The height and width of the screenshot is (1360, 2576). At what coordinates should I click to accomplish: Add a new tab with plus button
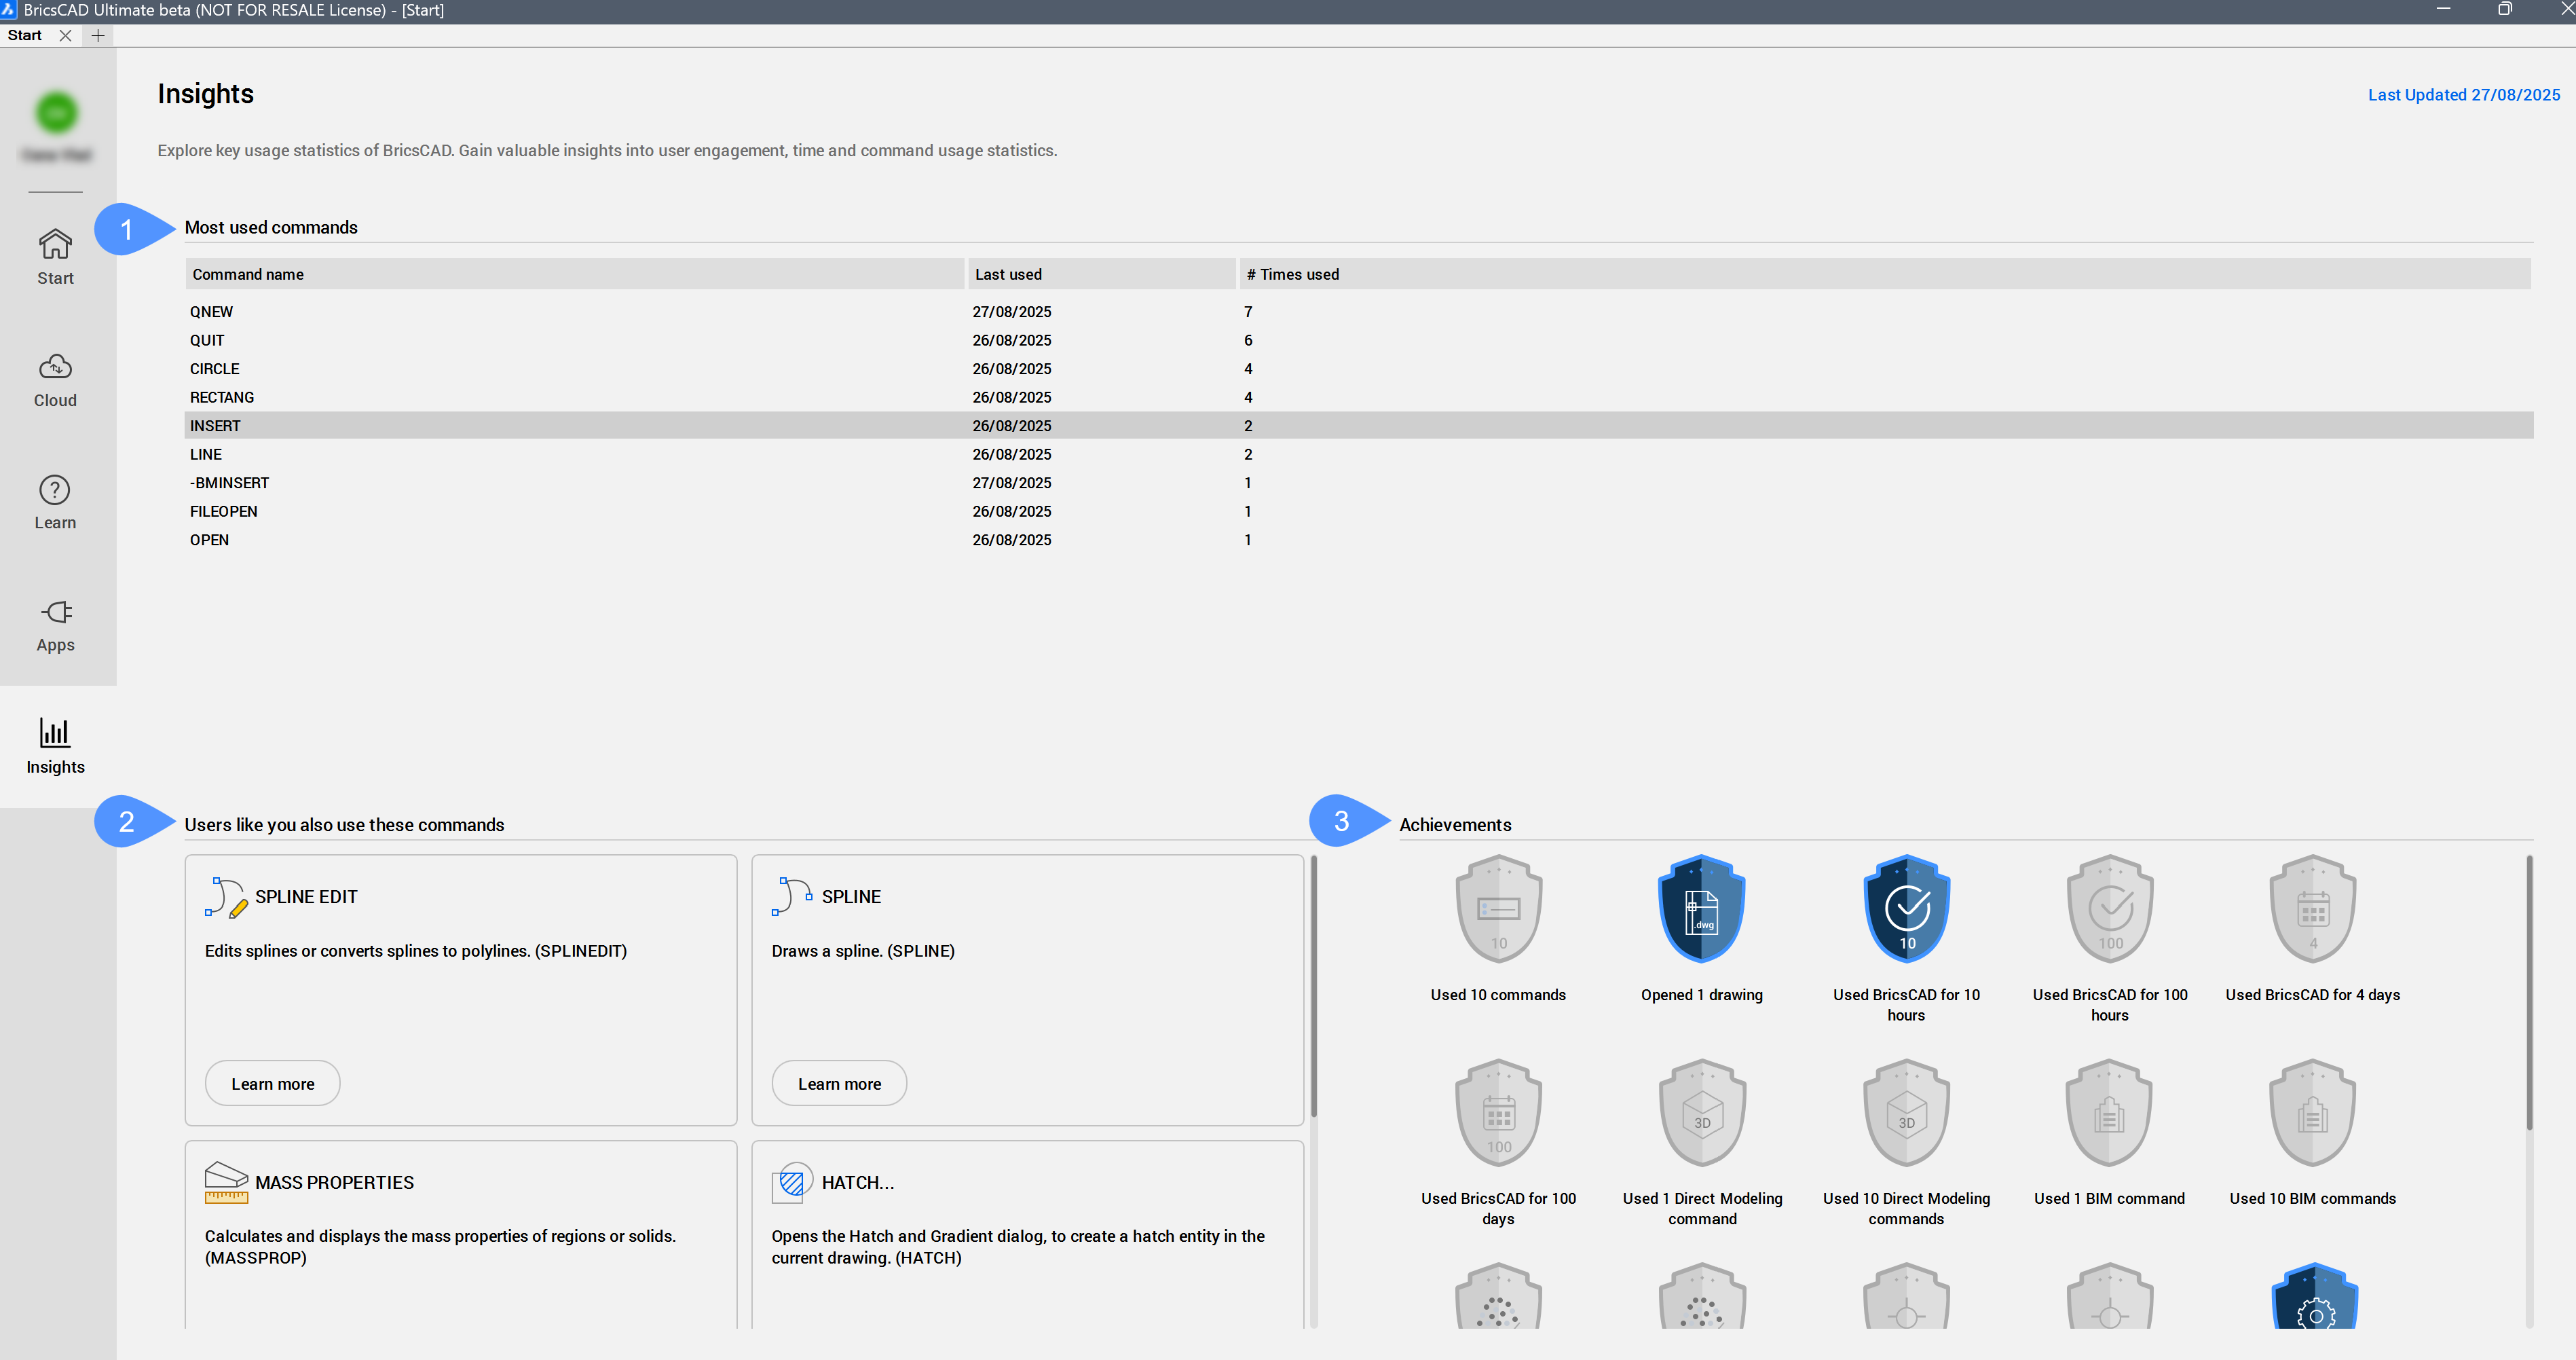[x=98, y=35]
